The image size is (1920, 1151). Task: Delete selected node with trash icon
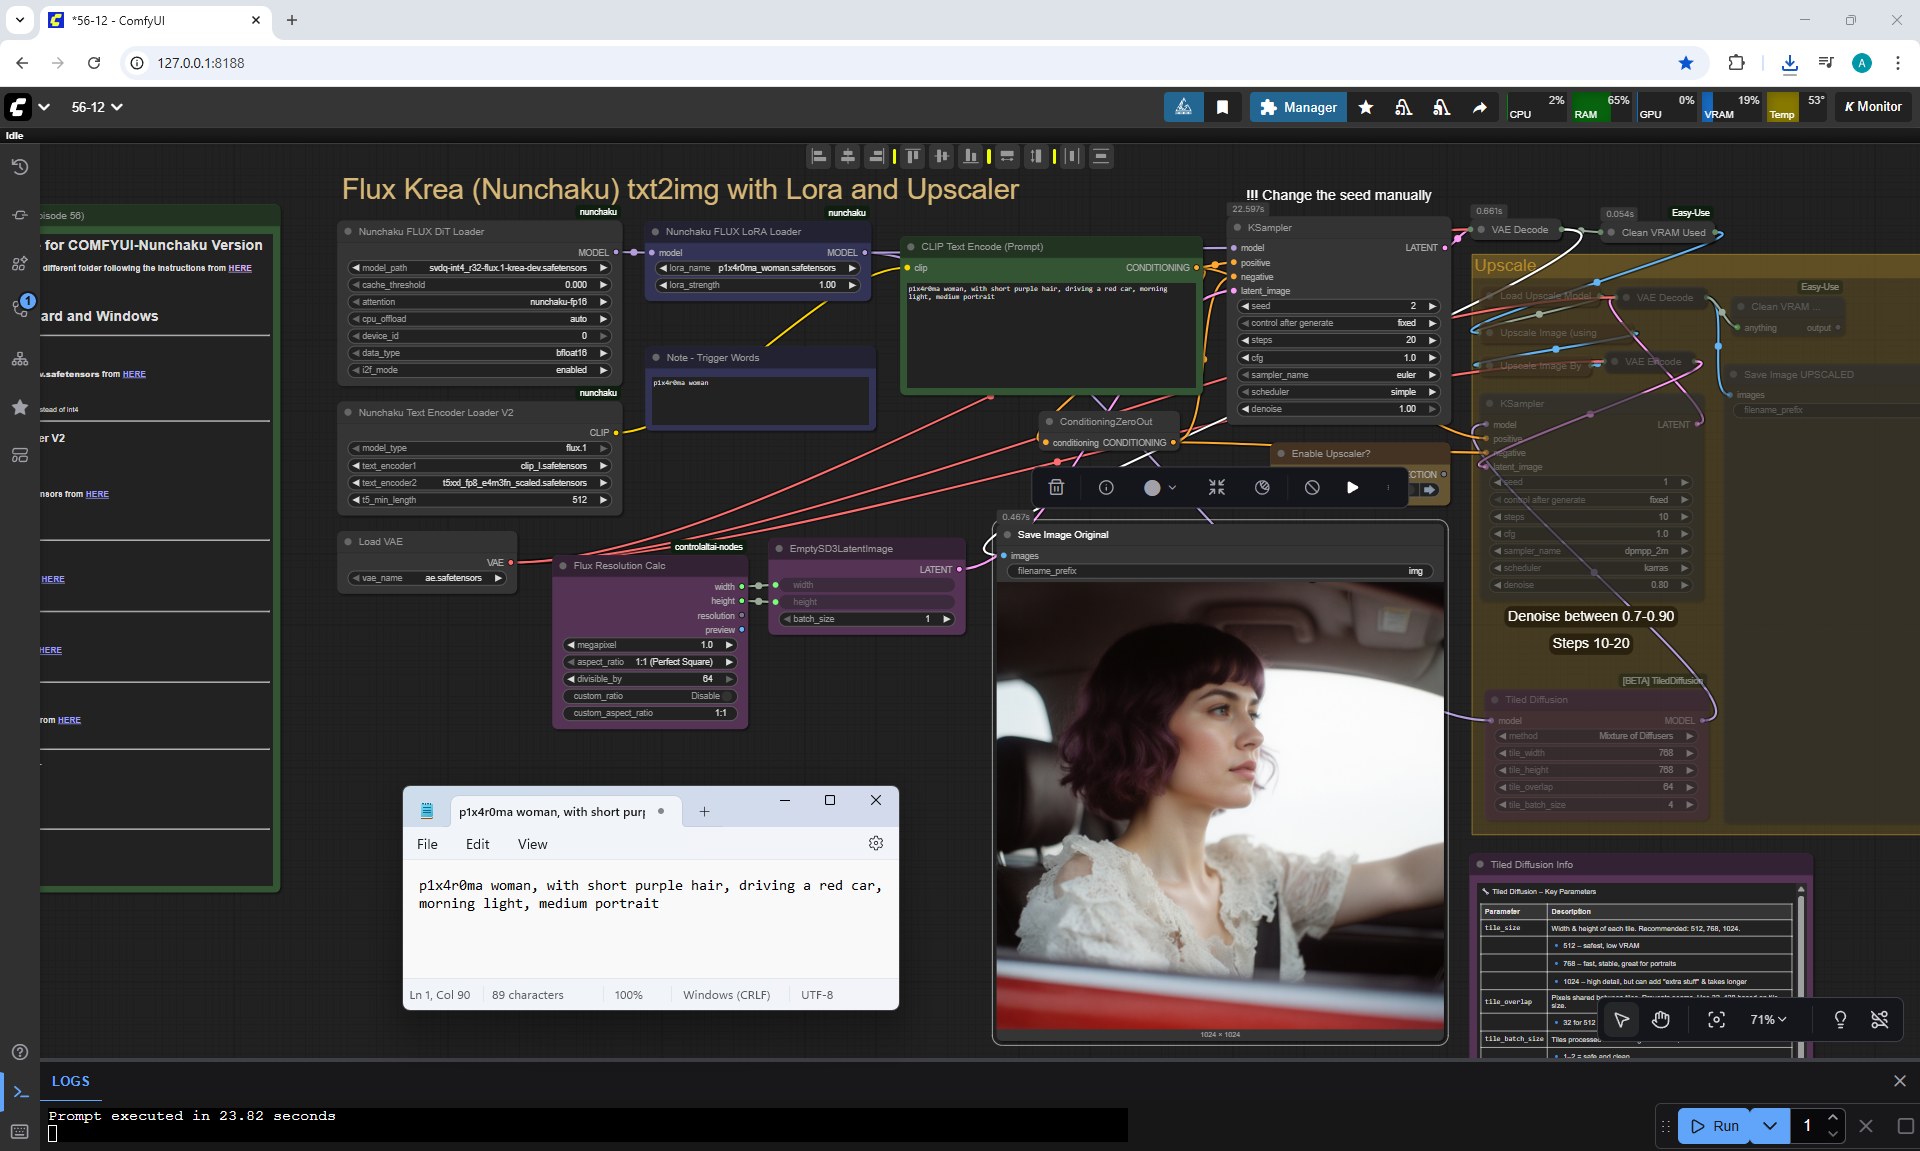click(1056, 487)
